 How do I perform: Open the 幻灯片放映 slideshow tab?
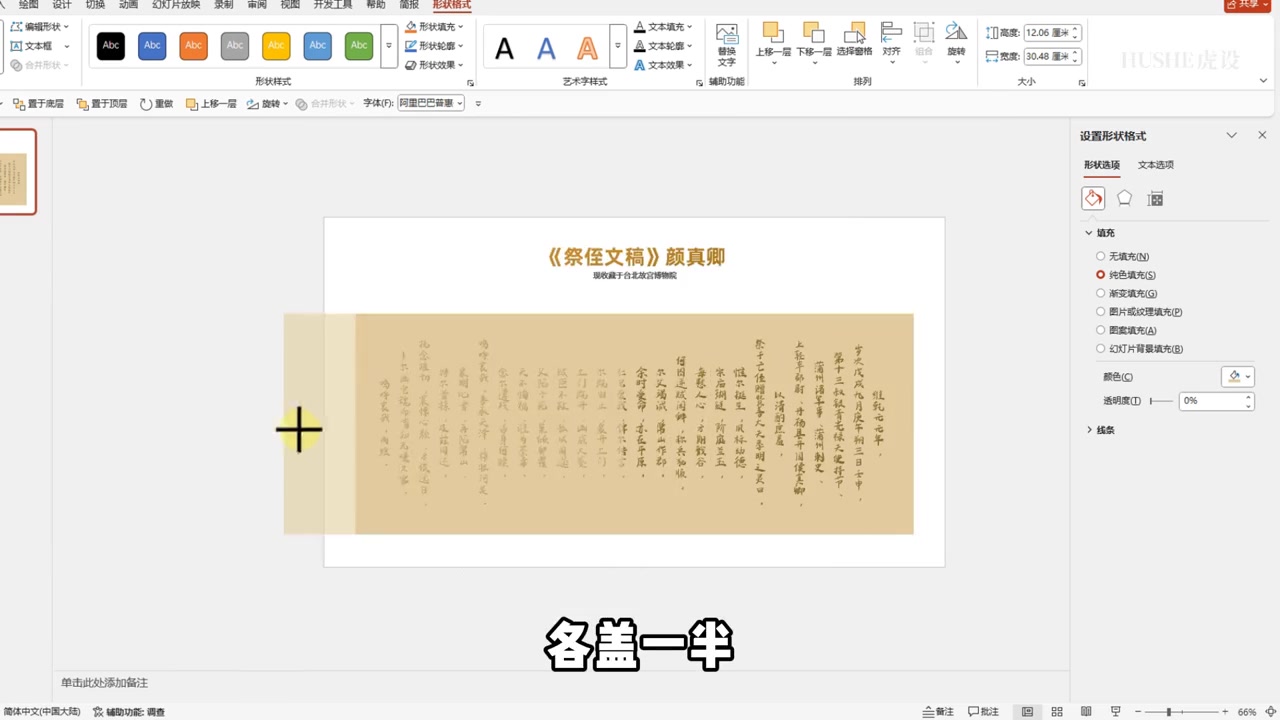click(176, 5)
